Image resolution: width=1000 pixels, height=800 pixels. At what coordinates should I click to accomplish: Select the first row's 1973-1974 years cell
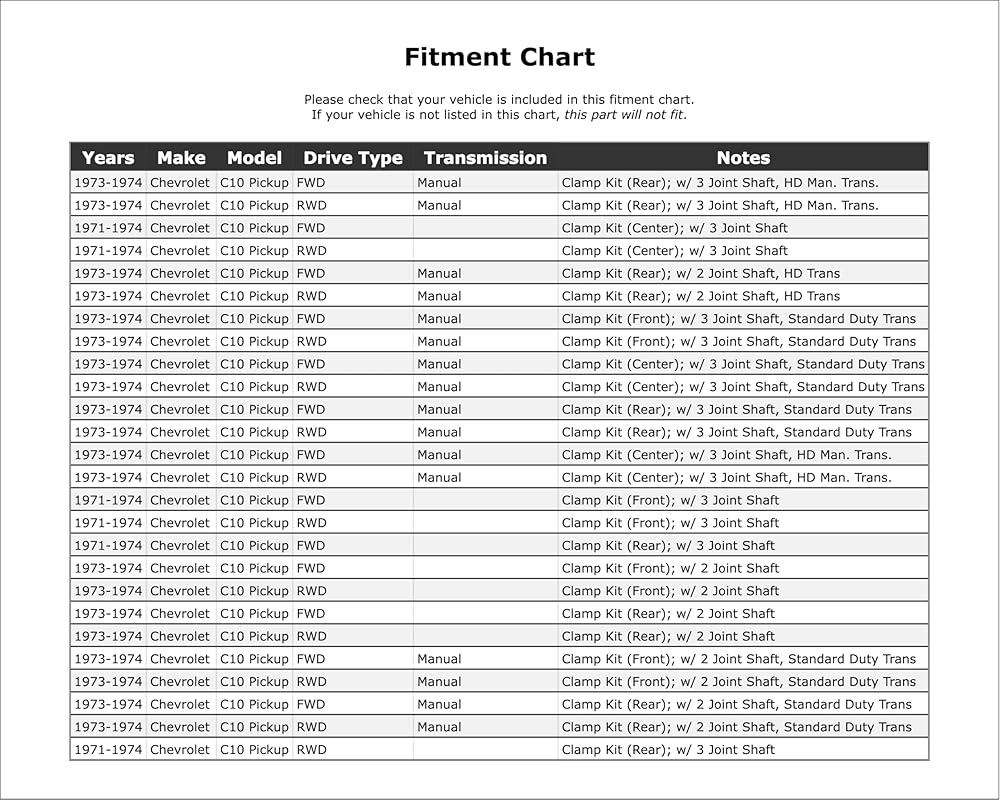coord(108,182)
